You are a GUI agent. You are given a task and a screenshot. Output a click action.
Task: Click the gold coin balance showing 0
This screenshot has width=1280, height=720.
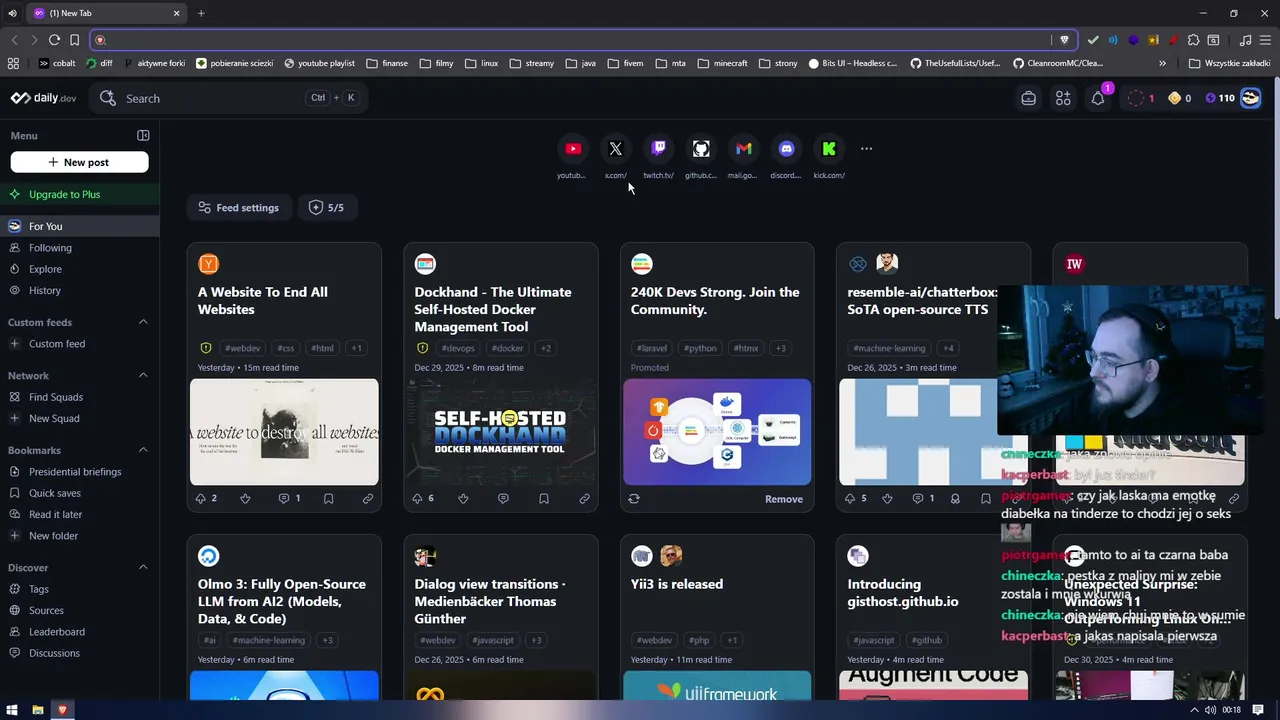coord(1179,98)
